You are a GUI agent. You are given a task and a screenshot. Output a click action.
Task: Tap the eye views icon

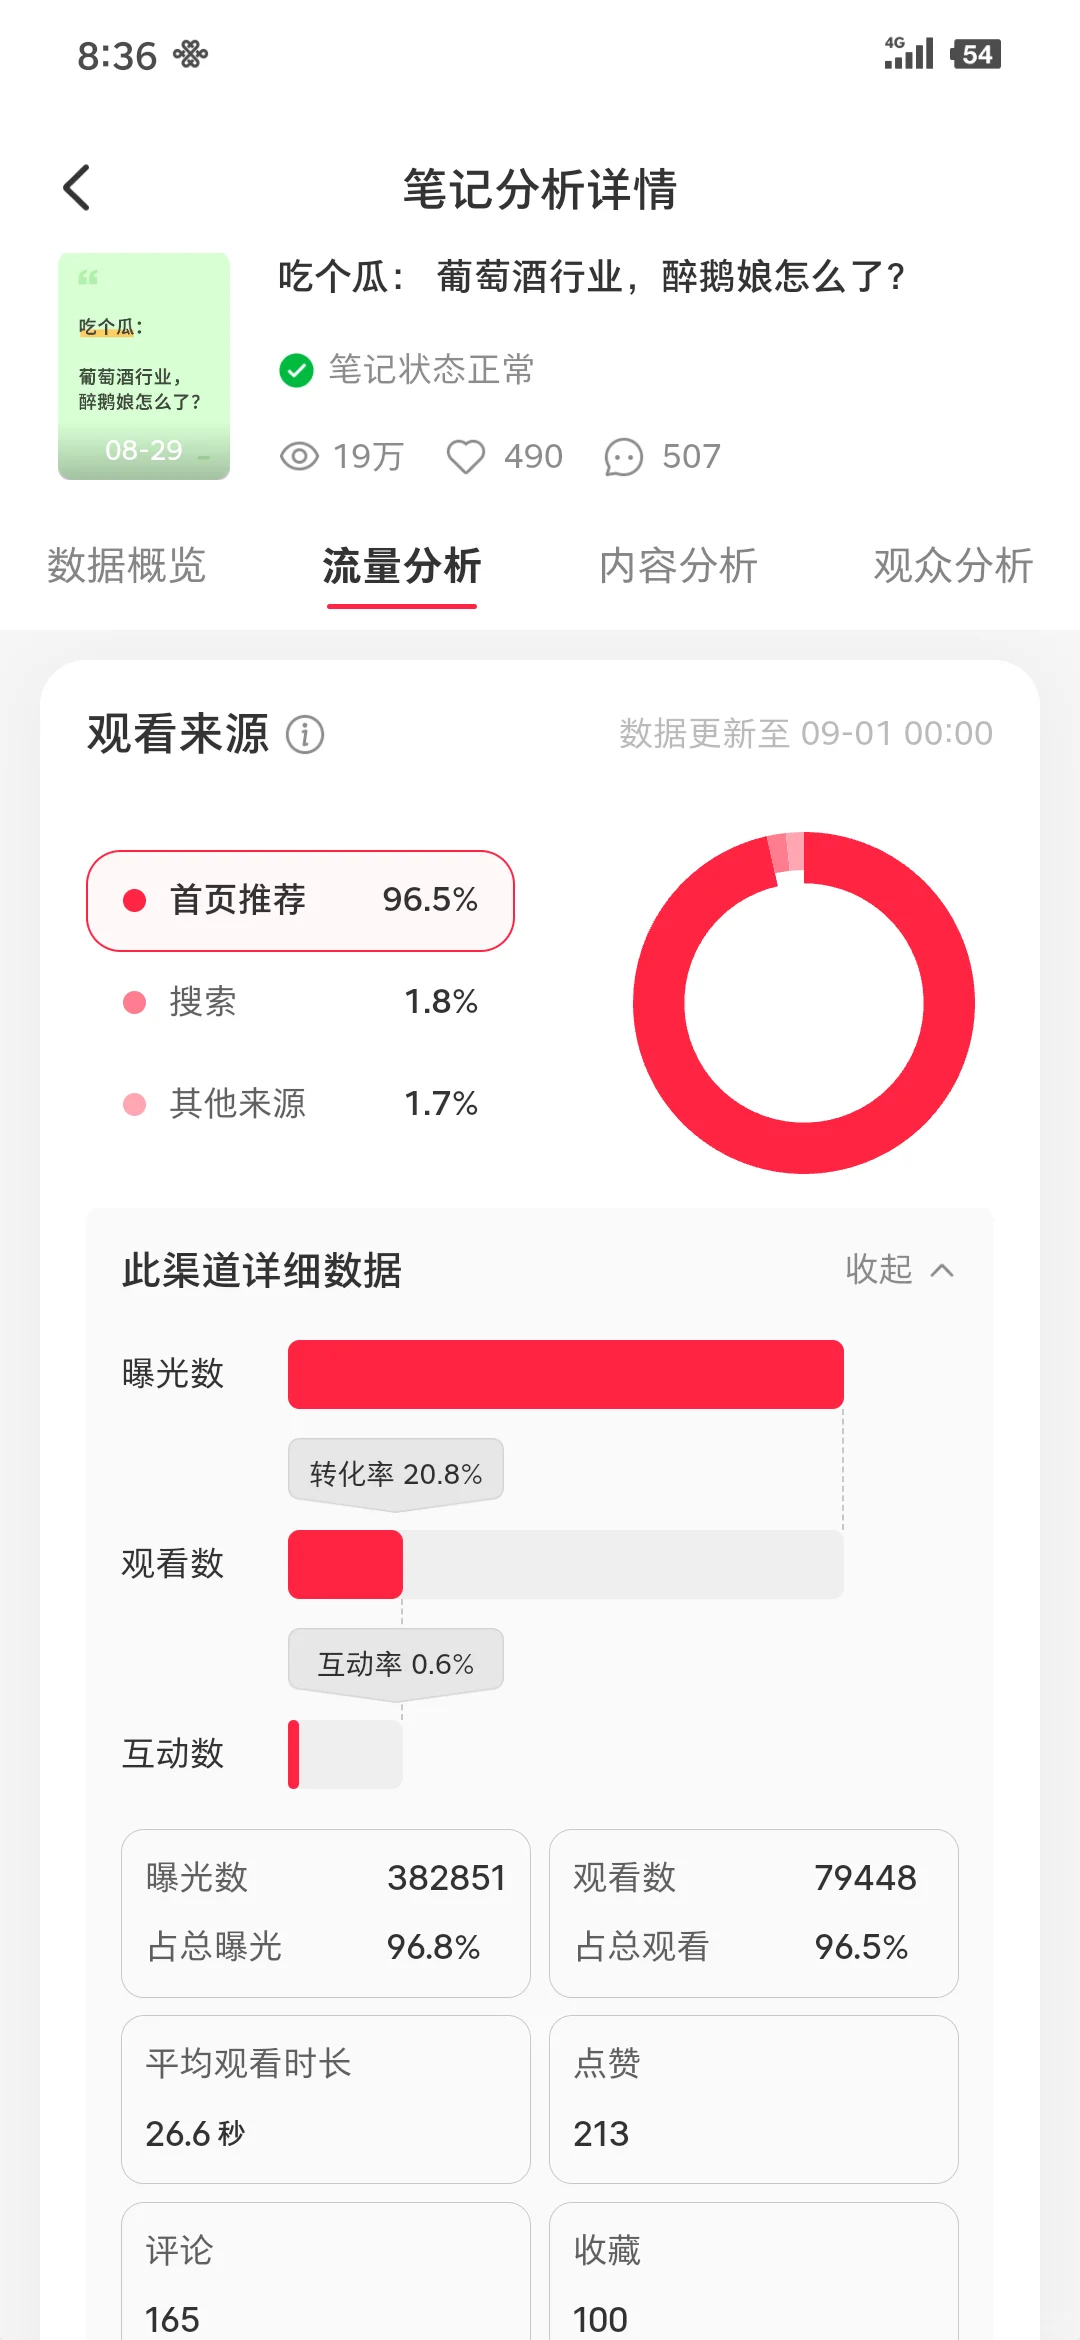(x=299, y=457)
